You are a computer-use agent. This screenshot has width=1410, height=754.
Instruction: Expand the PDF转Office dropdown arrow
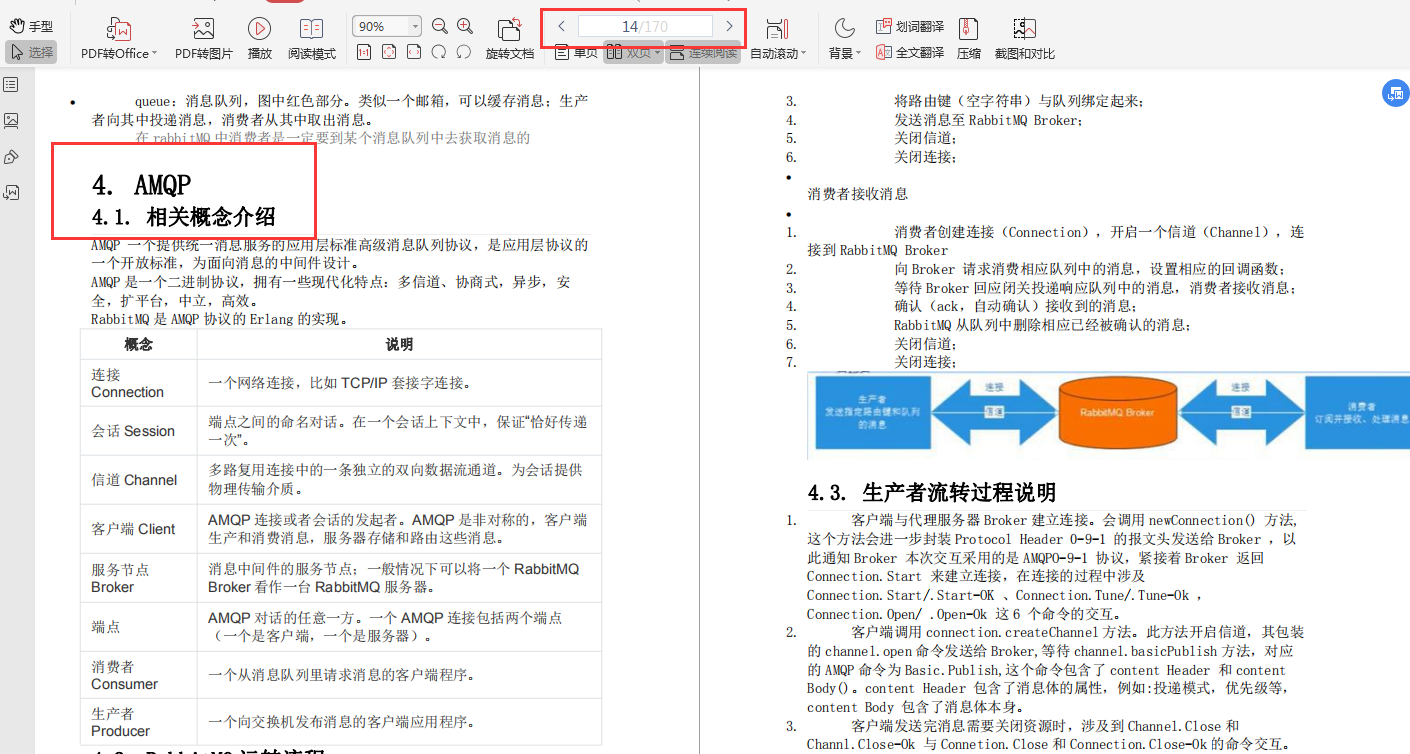(x=155, y=54)
